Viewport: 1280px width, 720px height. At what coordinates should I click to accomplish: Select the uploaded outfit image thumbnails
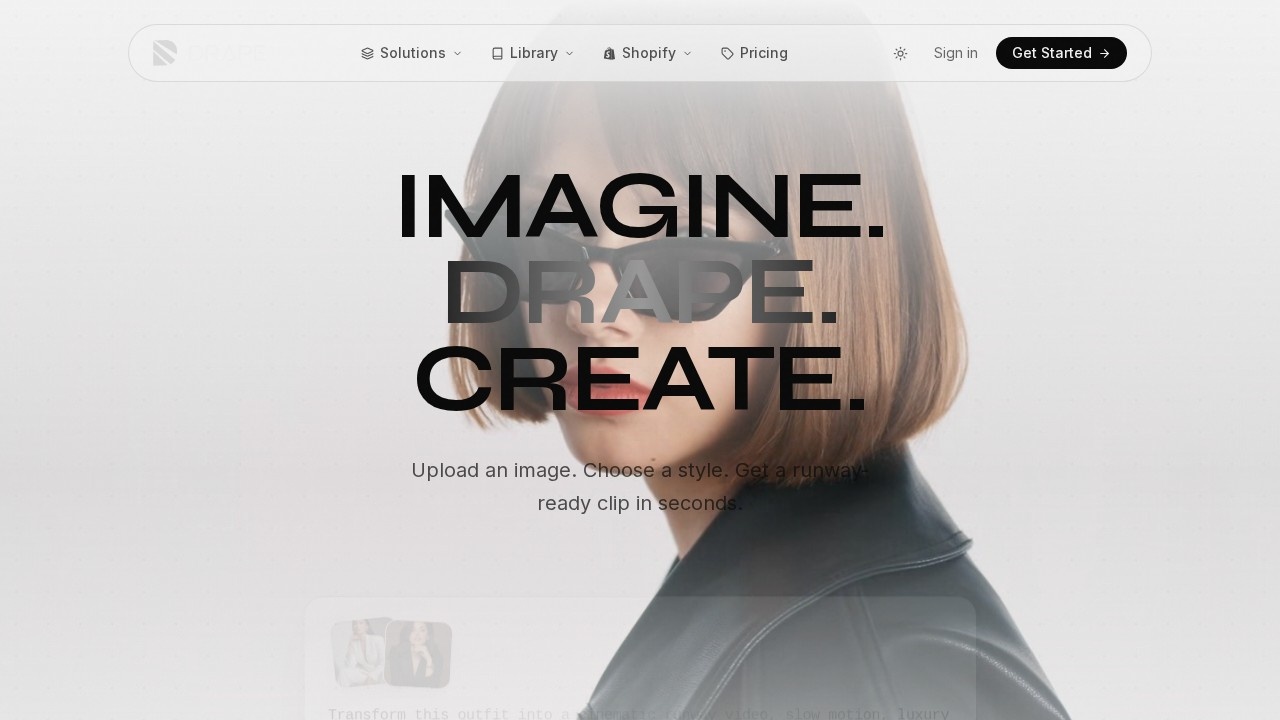coord(391,653)
